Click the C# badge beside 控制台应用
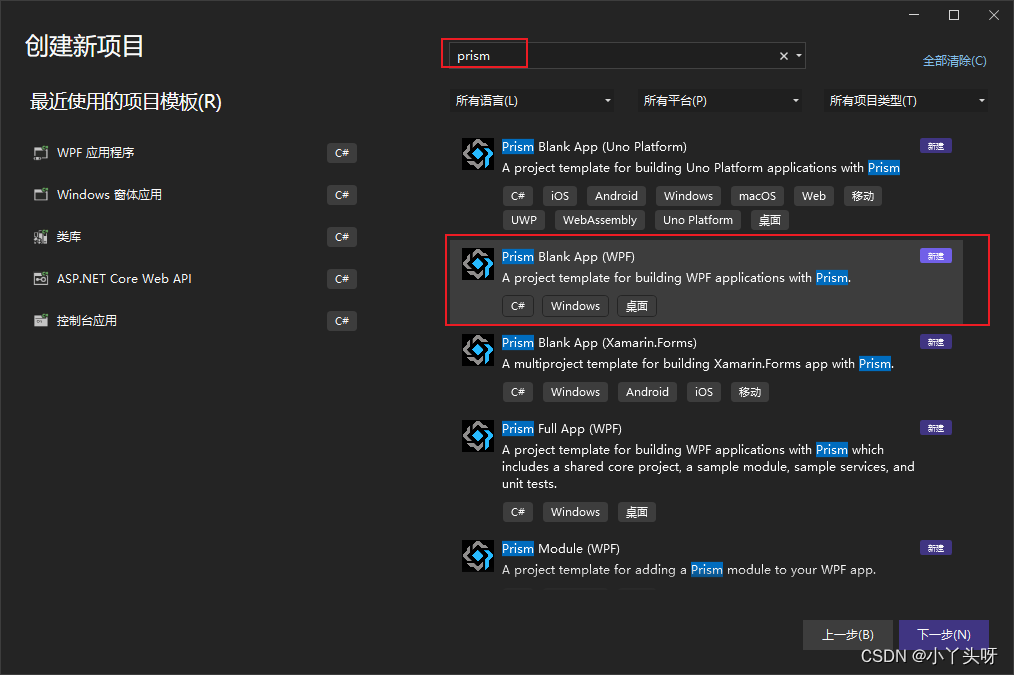The height and width of the screenshot is (675, 1014). click(342, 321)
